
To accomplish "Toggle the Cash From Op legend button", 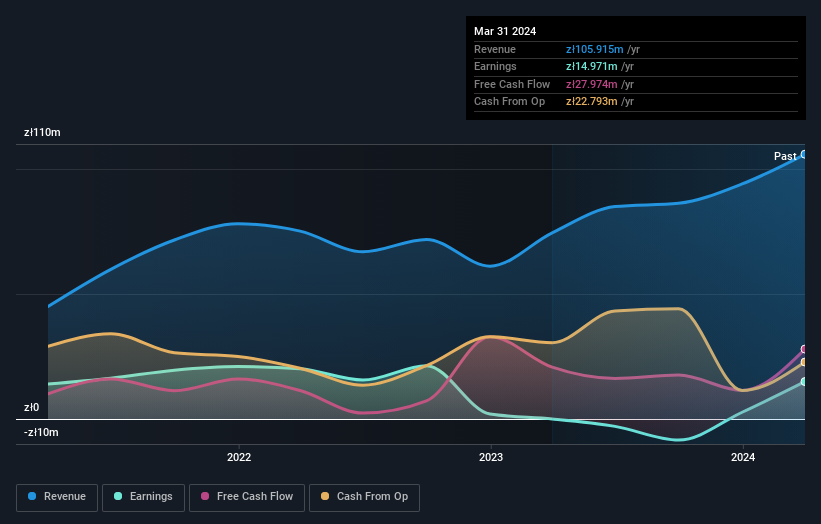I will (x=364, y=497).
